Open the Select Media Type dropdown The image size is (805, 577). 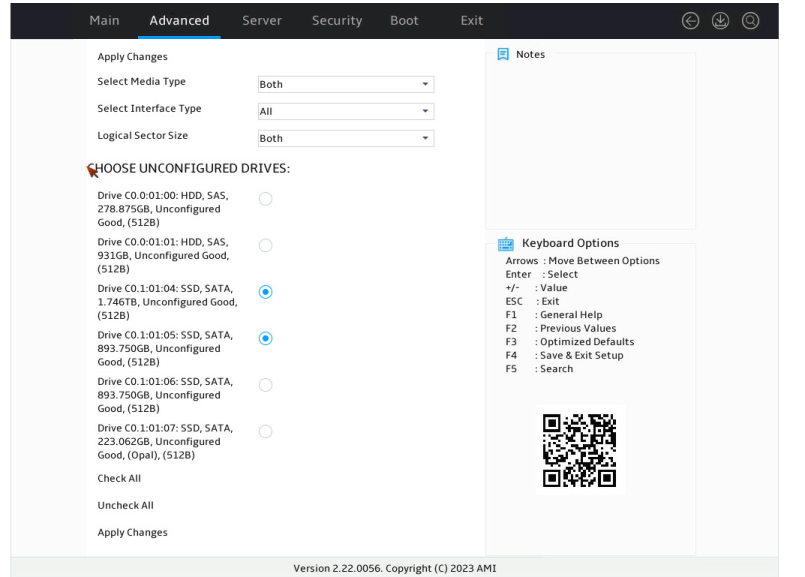point(346,84)
